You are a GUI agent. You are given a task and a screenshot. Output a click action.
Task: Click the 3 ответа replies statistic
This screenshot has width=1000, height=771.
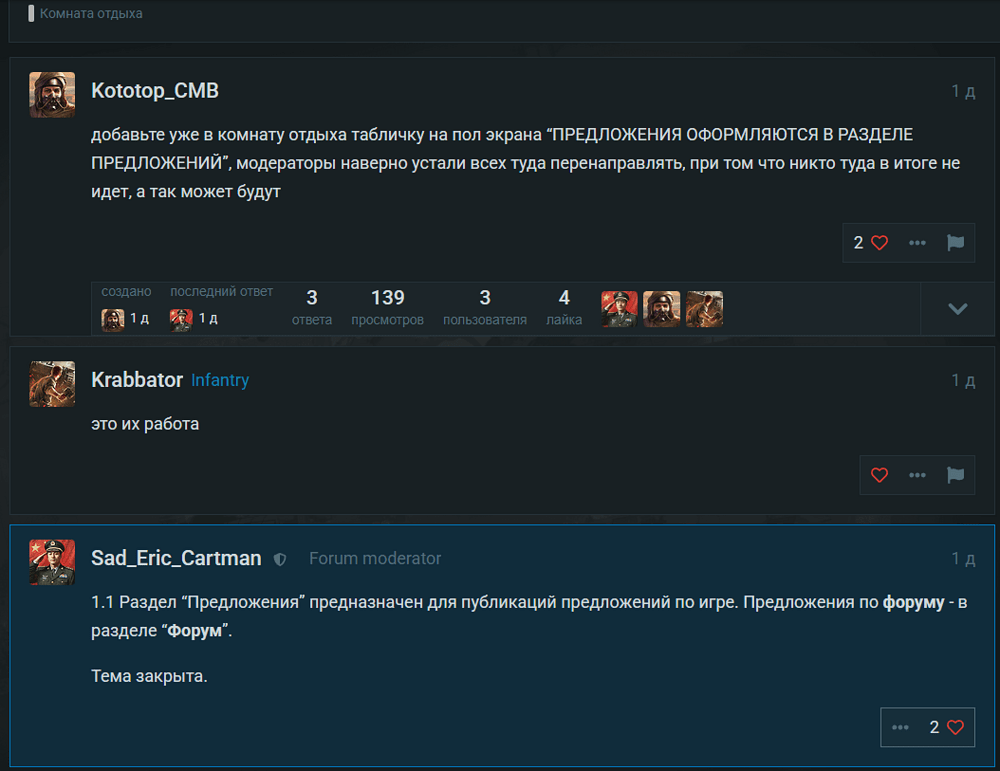click(x=312, y=307)
